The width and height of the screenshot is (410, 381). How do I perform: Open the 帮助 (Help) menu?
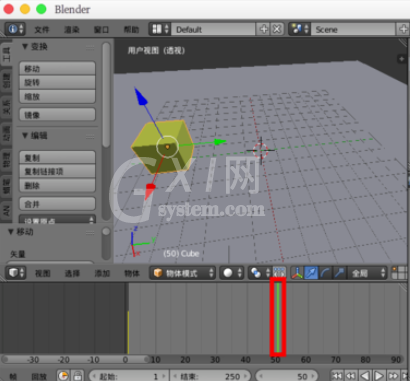[131, 30]
